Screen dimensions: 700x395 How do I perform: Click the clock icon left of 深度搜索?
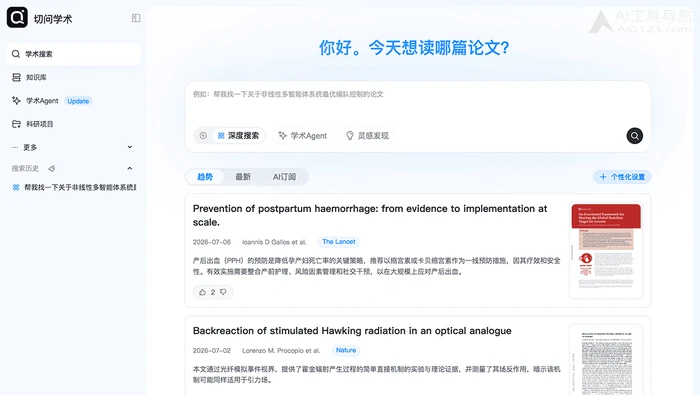pos(203,136)
